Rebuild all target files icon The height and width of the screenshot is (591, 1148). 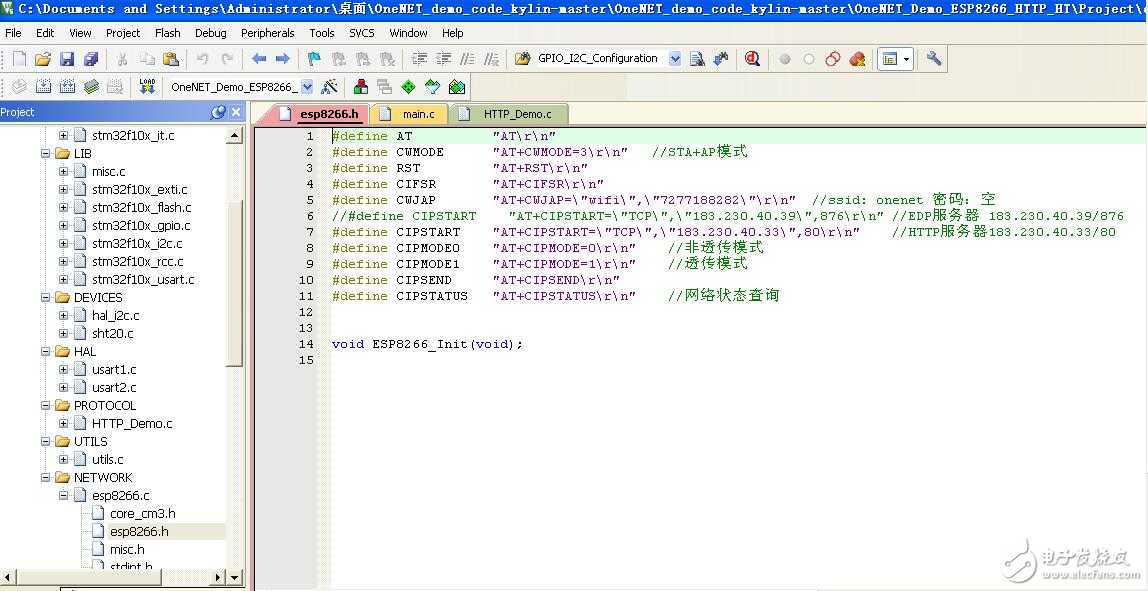[x=67, y=87]
